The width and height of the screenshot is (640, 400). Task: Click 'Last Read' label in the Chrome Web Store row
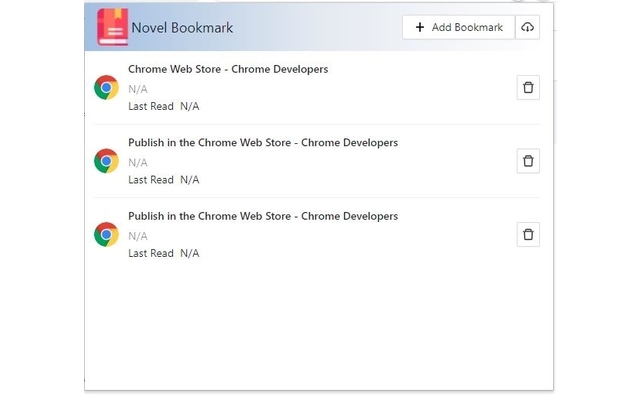click(x=151, y=106)
